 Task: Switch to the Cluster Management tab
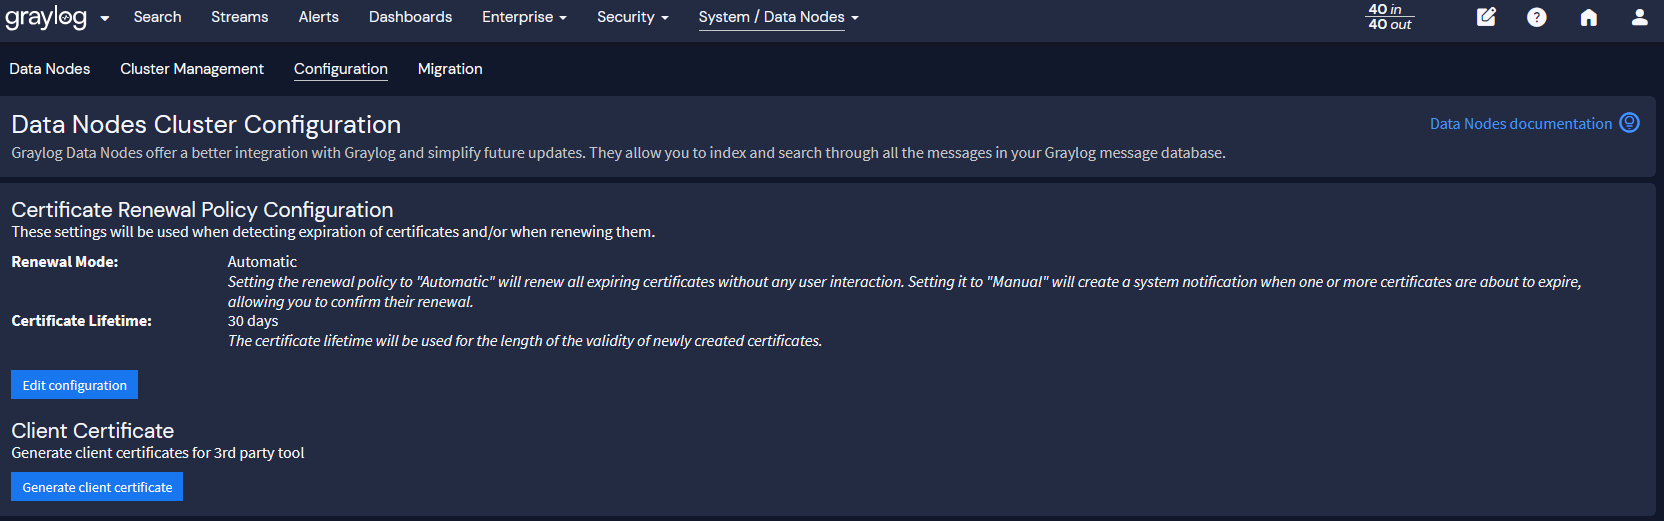tap(192, 69)
